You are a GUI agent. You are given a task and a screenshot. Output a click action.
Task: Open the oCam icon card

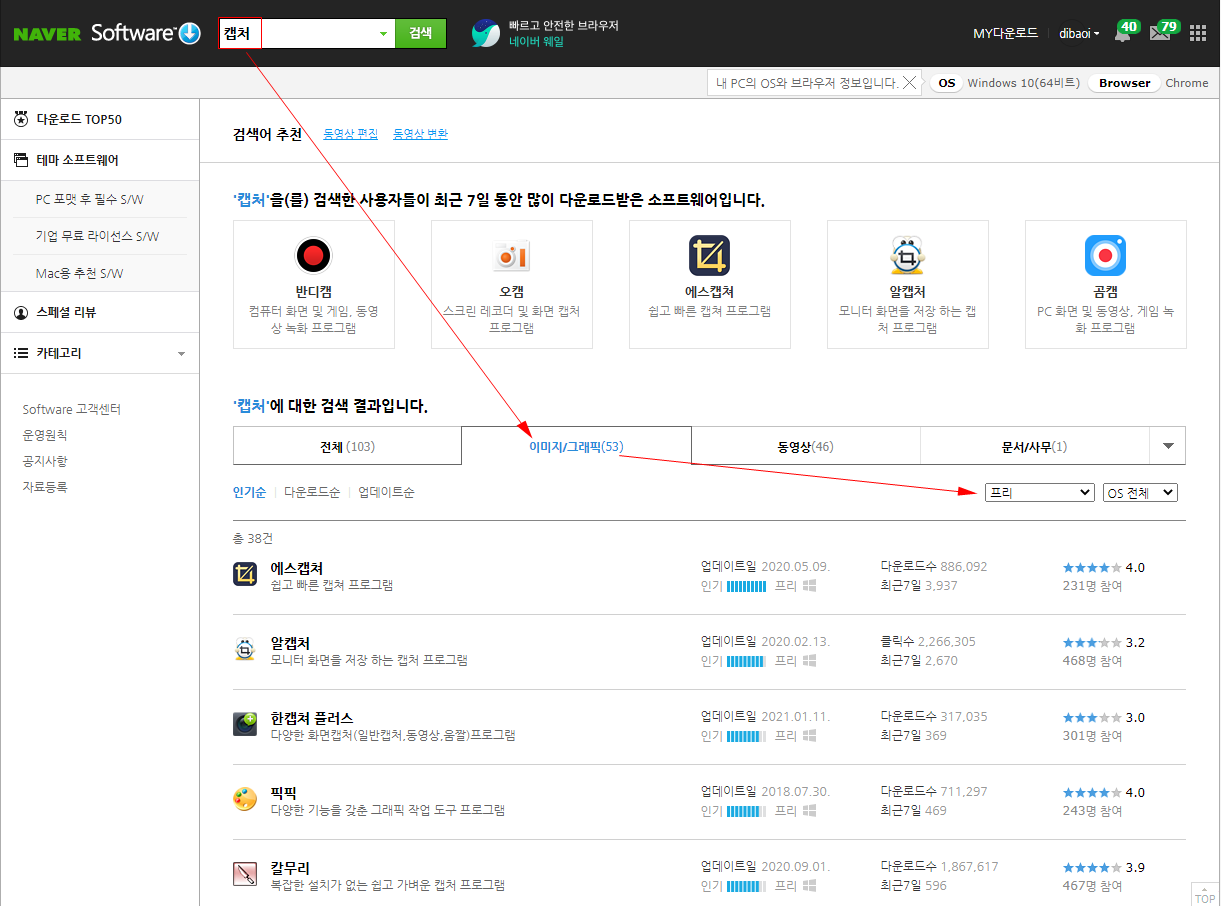(x=511, y=256)
